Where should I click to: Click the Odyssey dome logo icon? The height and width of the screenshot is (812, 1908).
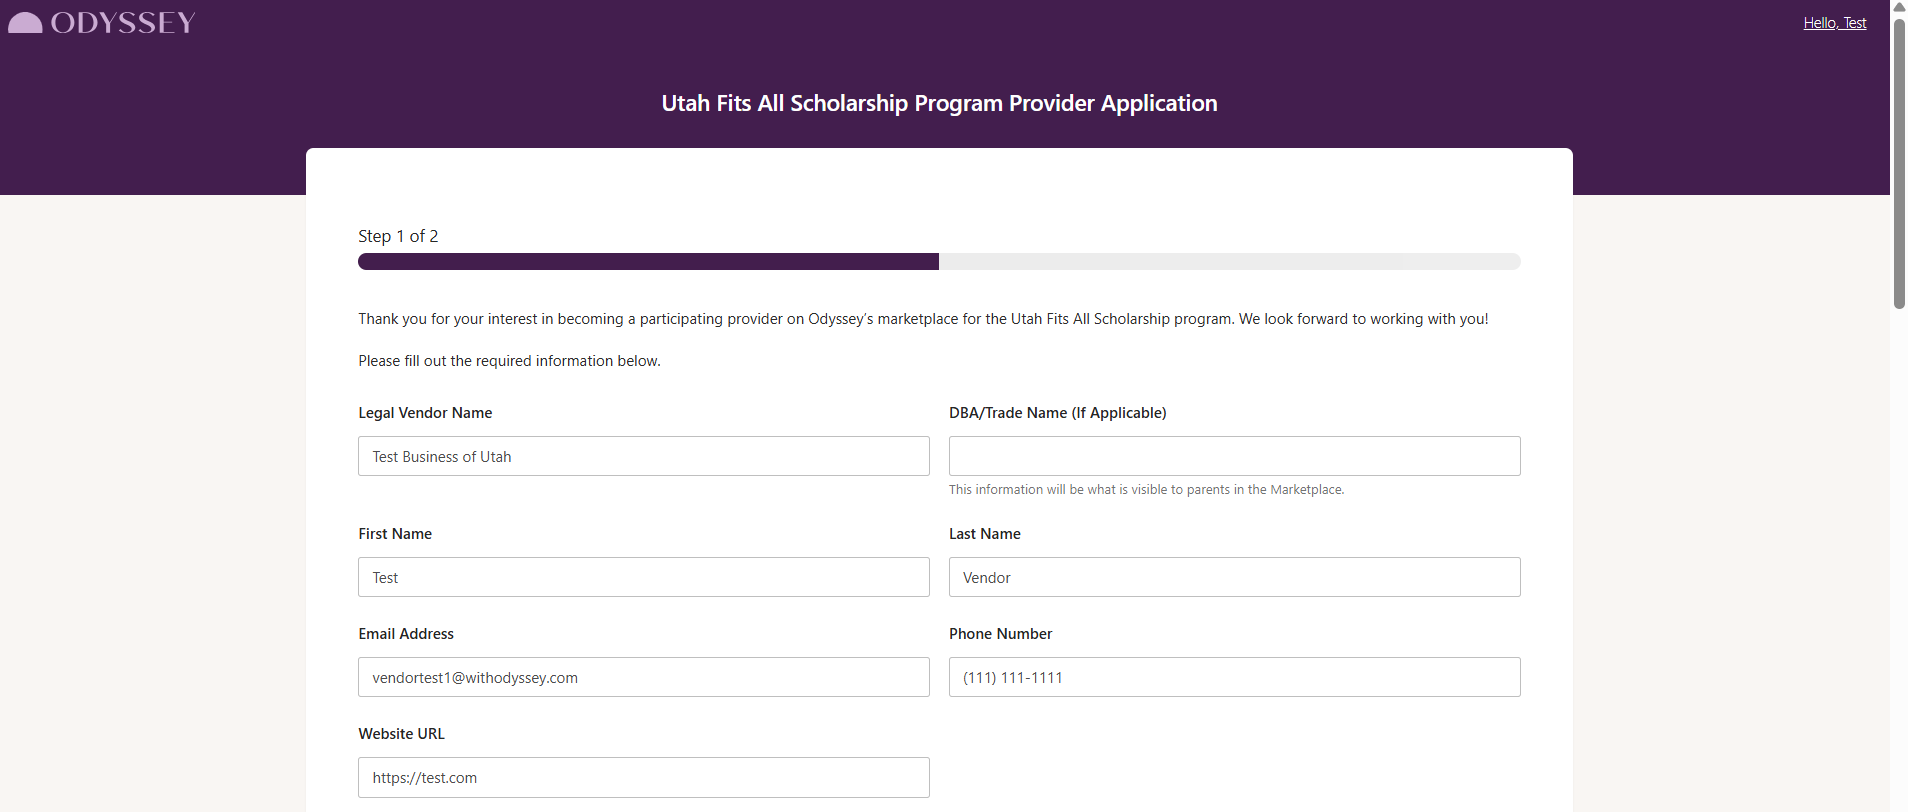(25, 23)
